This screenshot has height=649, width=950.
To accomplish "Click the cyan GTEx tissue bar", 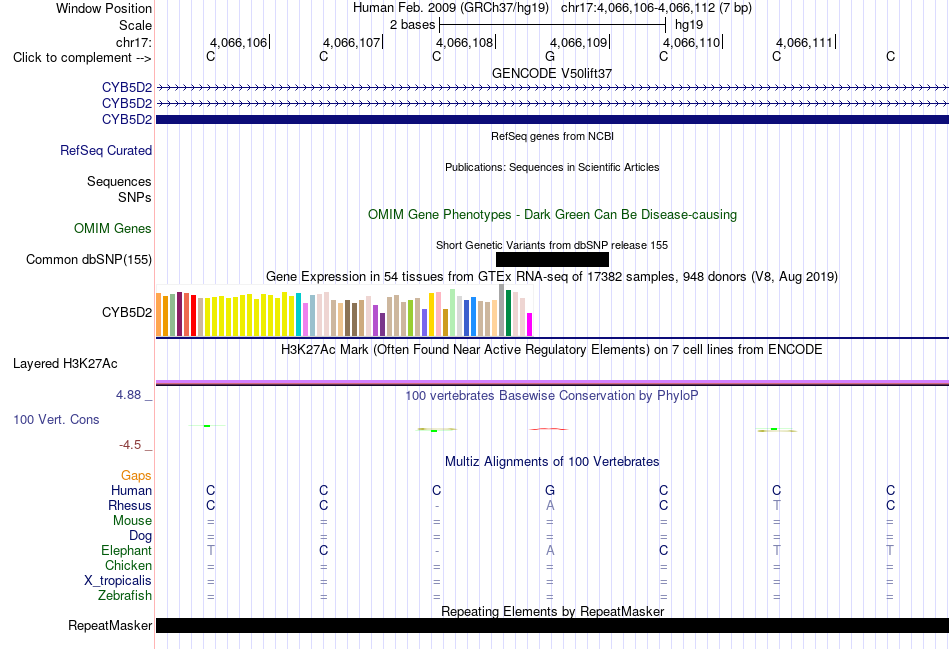I will [299, 314].
